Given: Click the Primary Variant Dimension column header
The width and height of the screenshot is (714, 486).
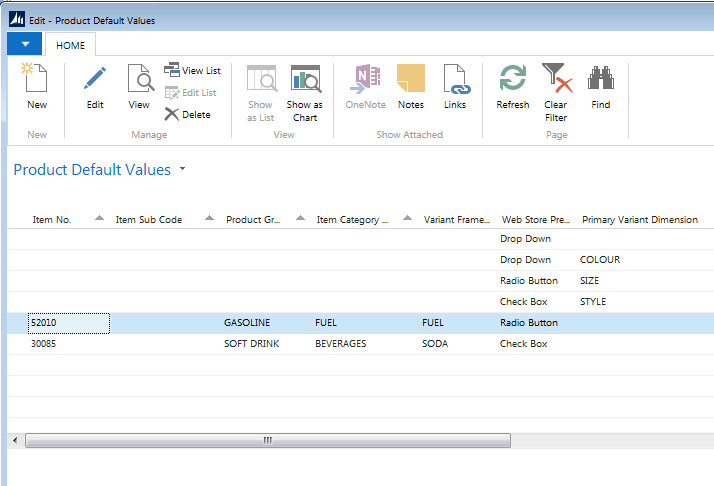Looking at the screenshot, I should tap(639, 220).
